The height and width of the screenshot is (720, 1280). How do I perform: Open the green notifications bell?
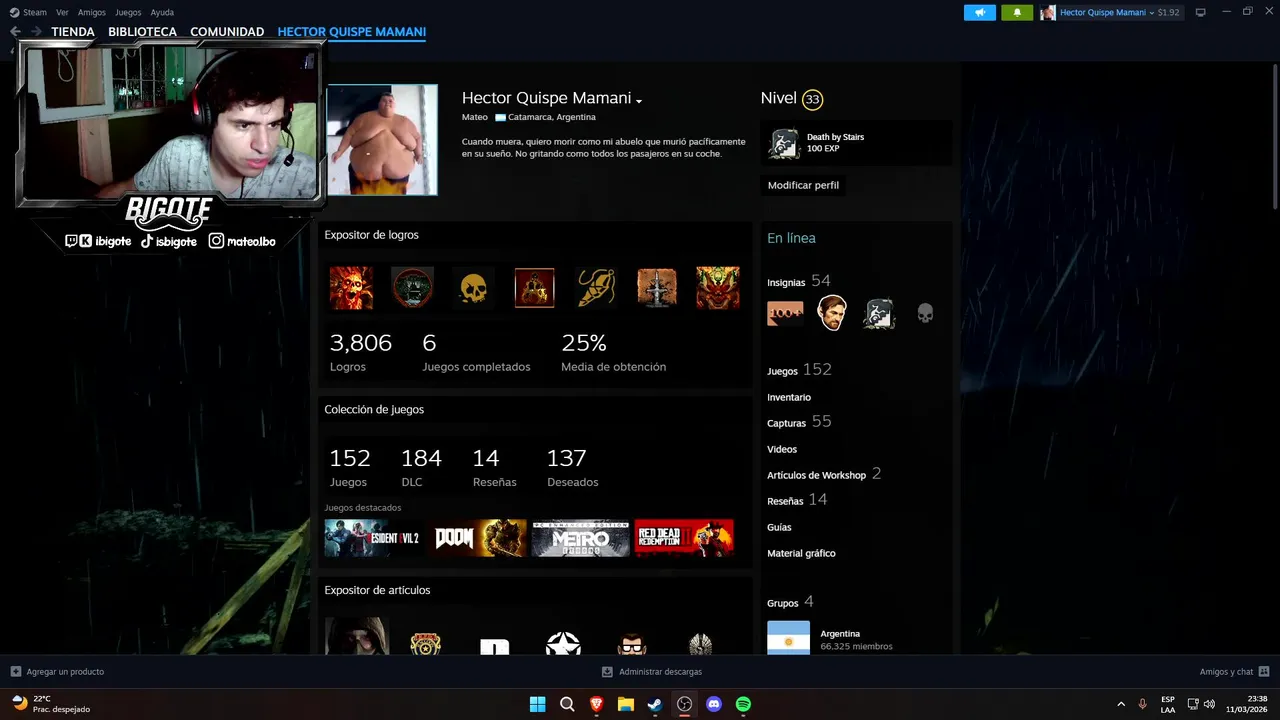point(1017,12)
